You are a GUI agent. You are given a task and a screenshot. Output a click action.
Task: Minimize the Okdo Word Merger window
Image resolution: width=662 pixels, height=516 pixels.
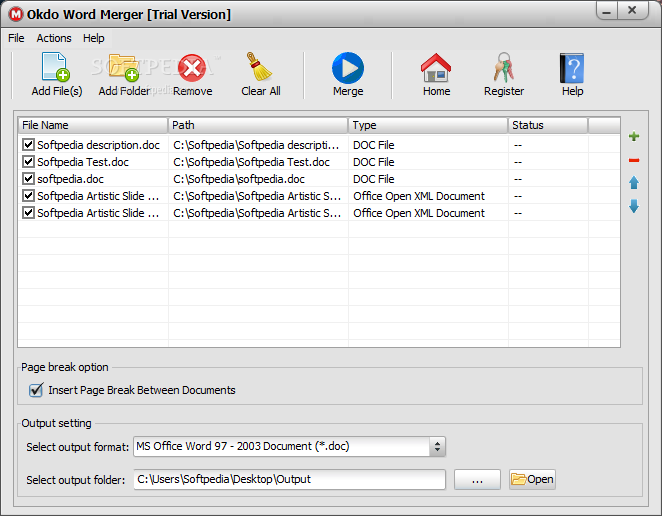[x=607, y=11]
